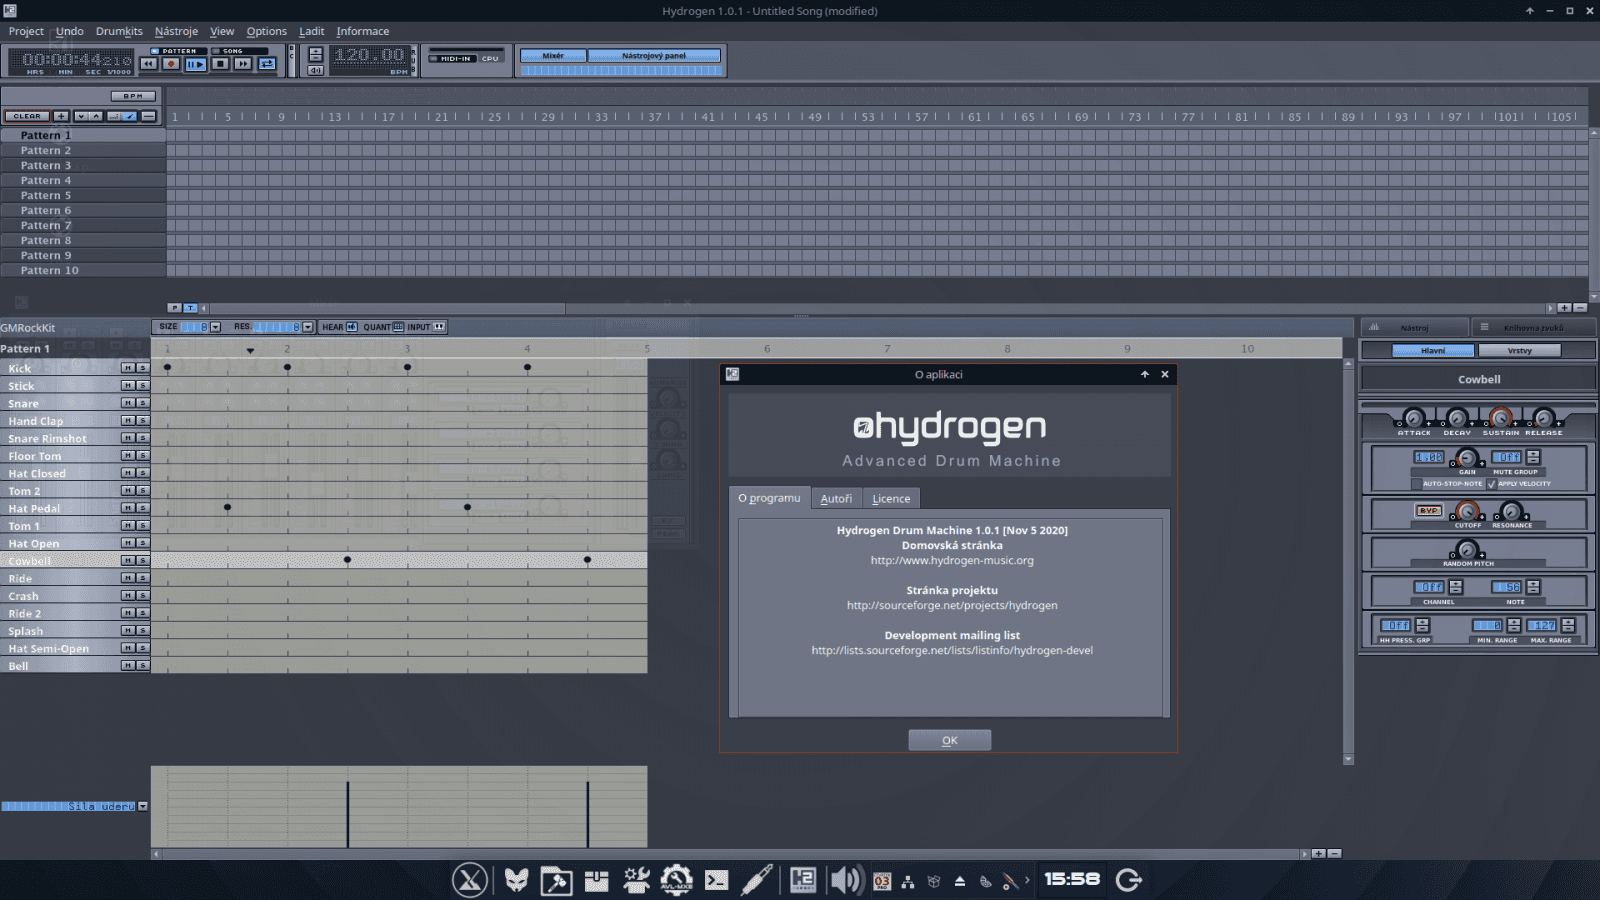Toggle loop song playback
The width and height of the screenshot is (1600, 900).
point(267,64)
